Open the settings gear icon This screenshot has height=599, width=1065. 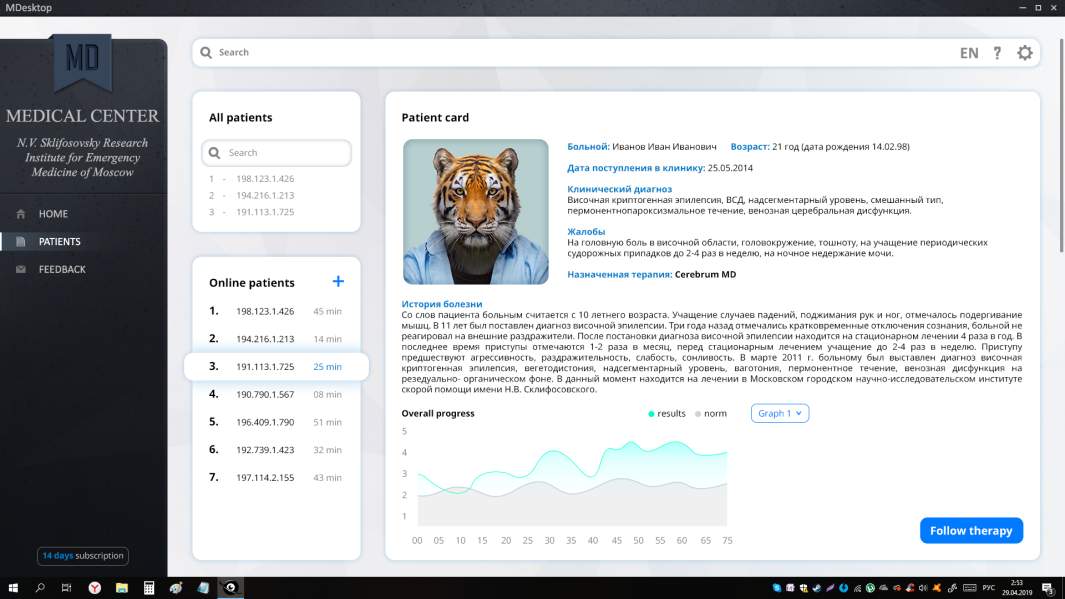tap(1024, 53)
